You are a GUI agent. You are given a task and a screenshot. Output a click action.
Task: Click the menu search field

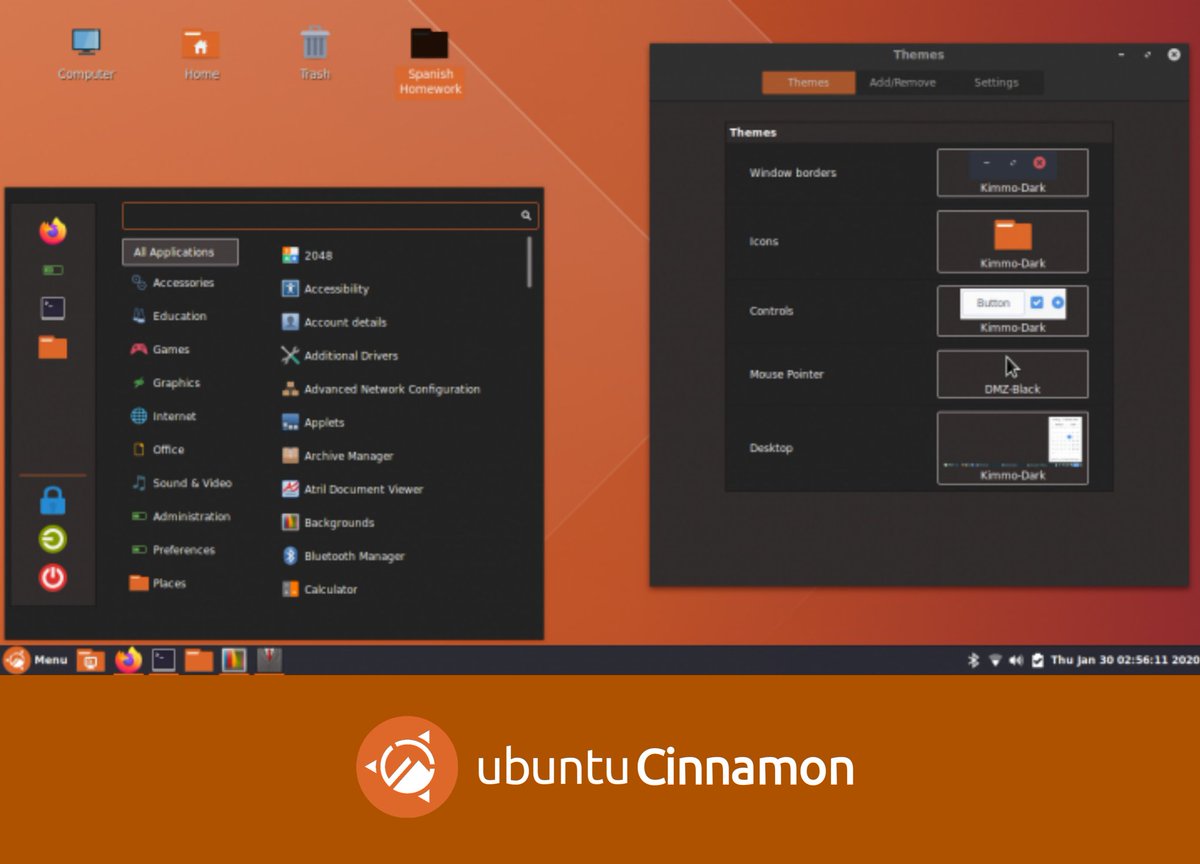click(x=330, y=215)
